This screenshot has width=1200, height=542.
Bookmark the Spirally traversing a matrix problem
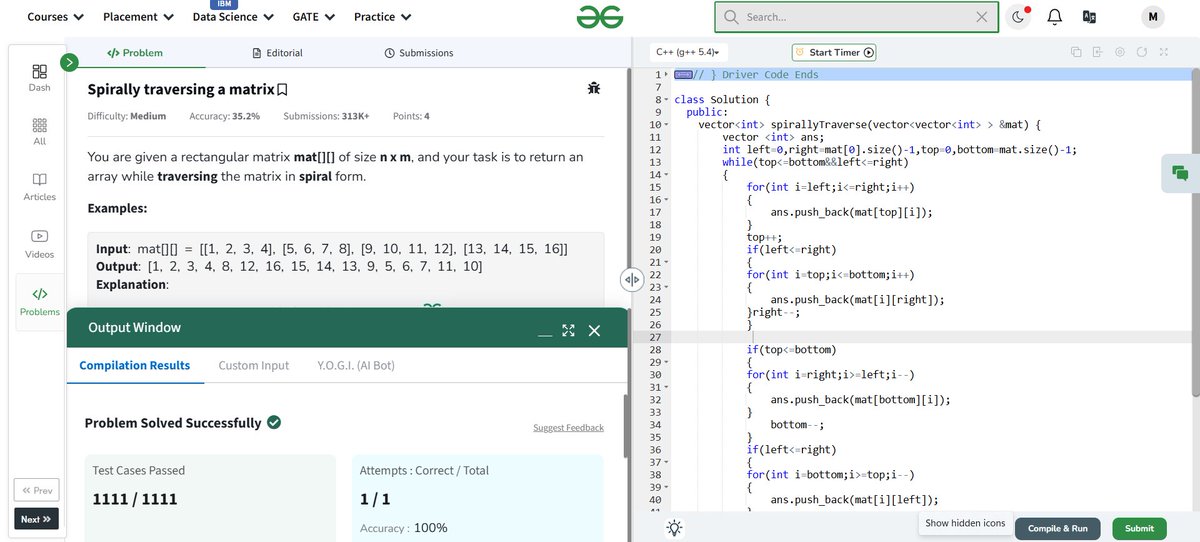pyautogui.click(x=282, y=90)
